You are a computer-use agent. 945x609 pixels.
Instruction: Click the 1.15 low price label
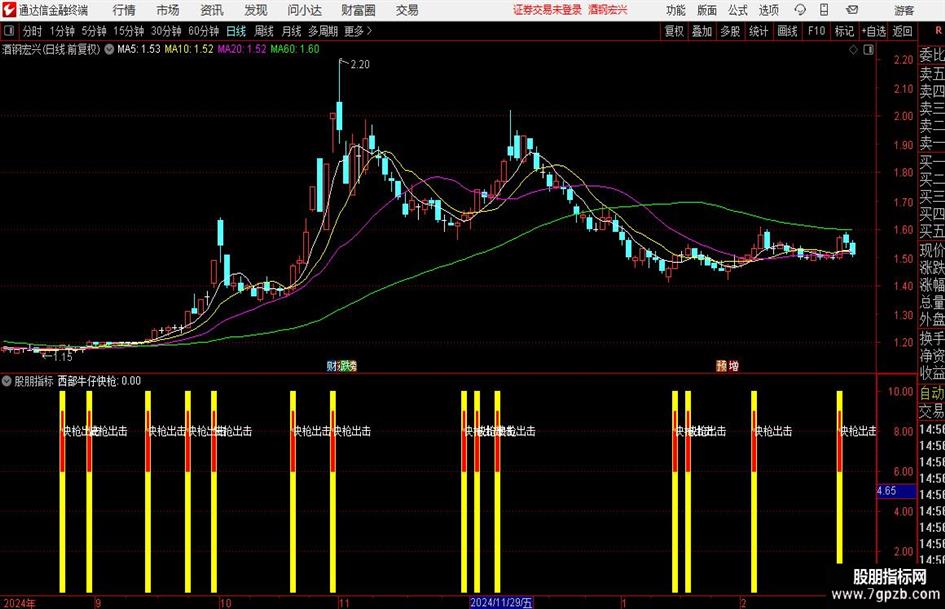(x=63, y=356)
